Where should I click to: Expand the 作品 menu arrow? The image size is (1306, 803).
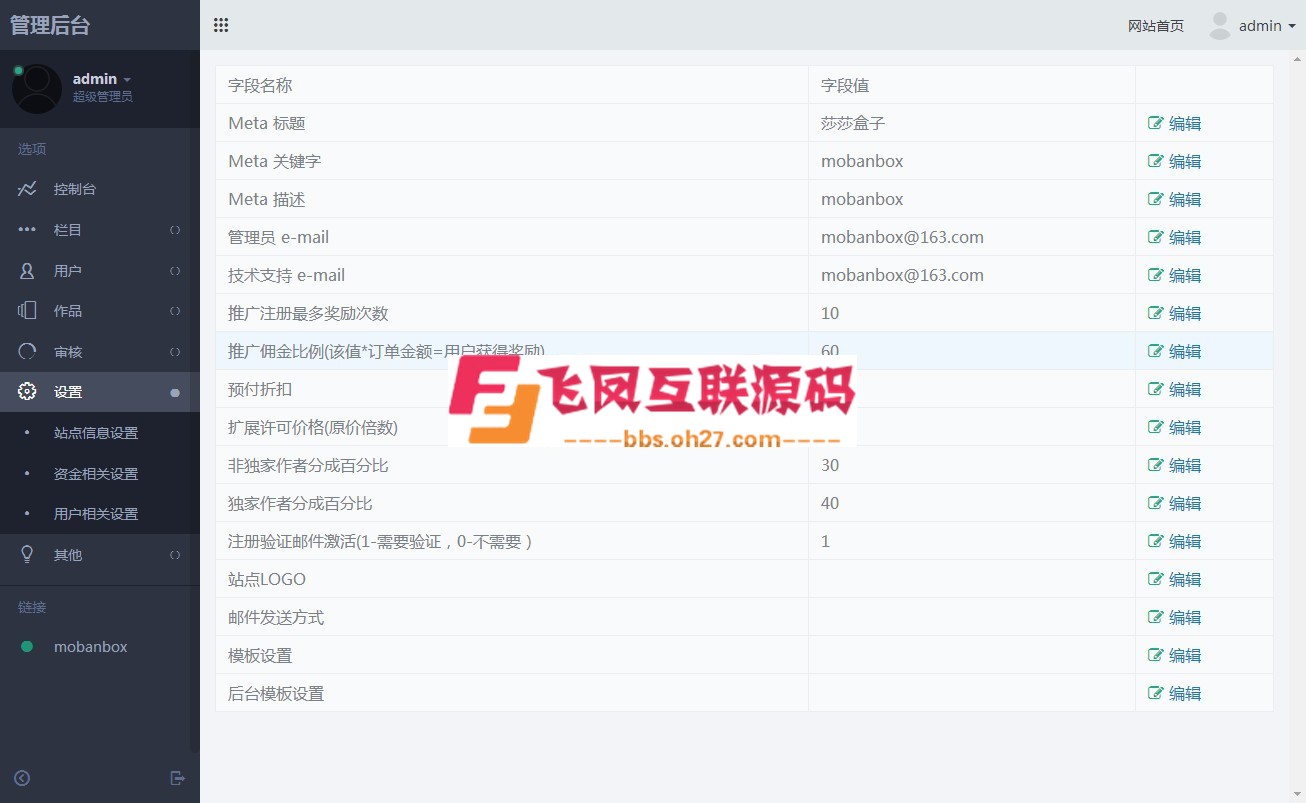coord(175,311)
